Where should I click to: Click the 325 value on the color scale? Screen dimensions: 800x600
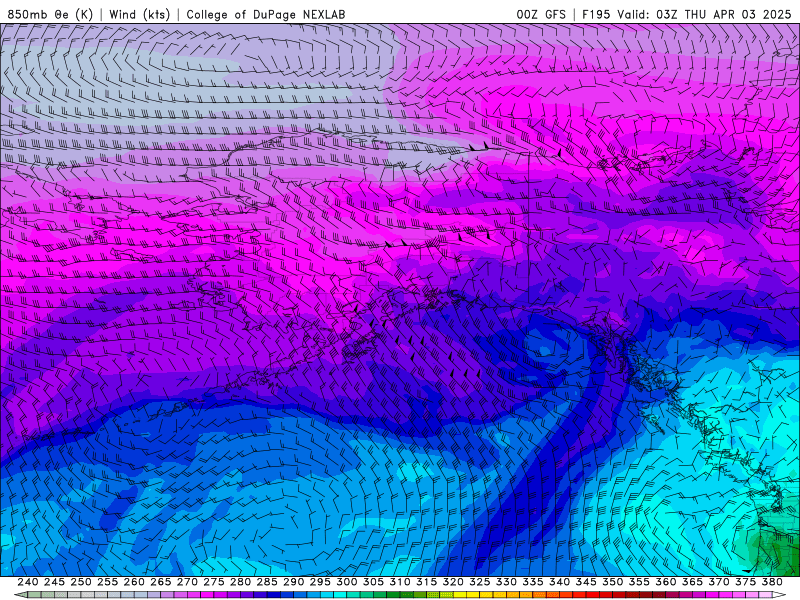(x=480, y=582)
